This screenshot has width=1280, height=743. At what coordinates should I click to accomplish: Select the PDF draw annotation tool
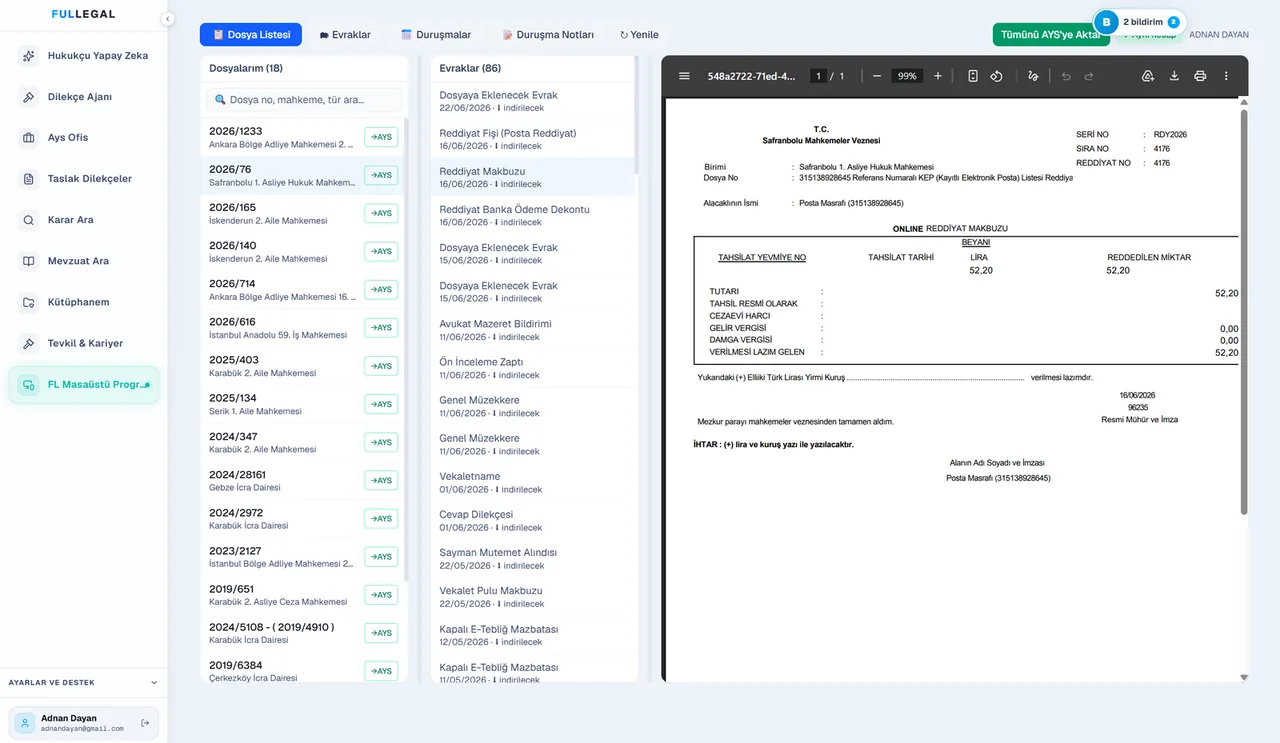click(1033, 76)
